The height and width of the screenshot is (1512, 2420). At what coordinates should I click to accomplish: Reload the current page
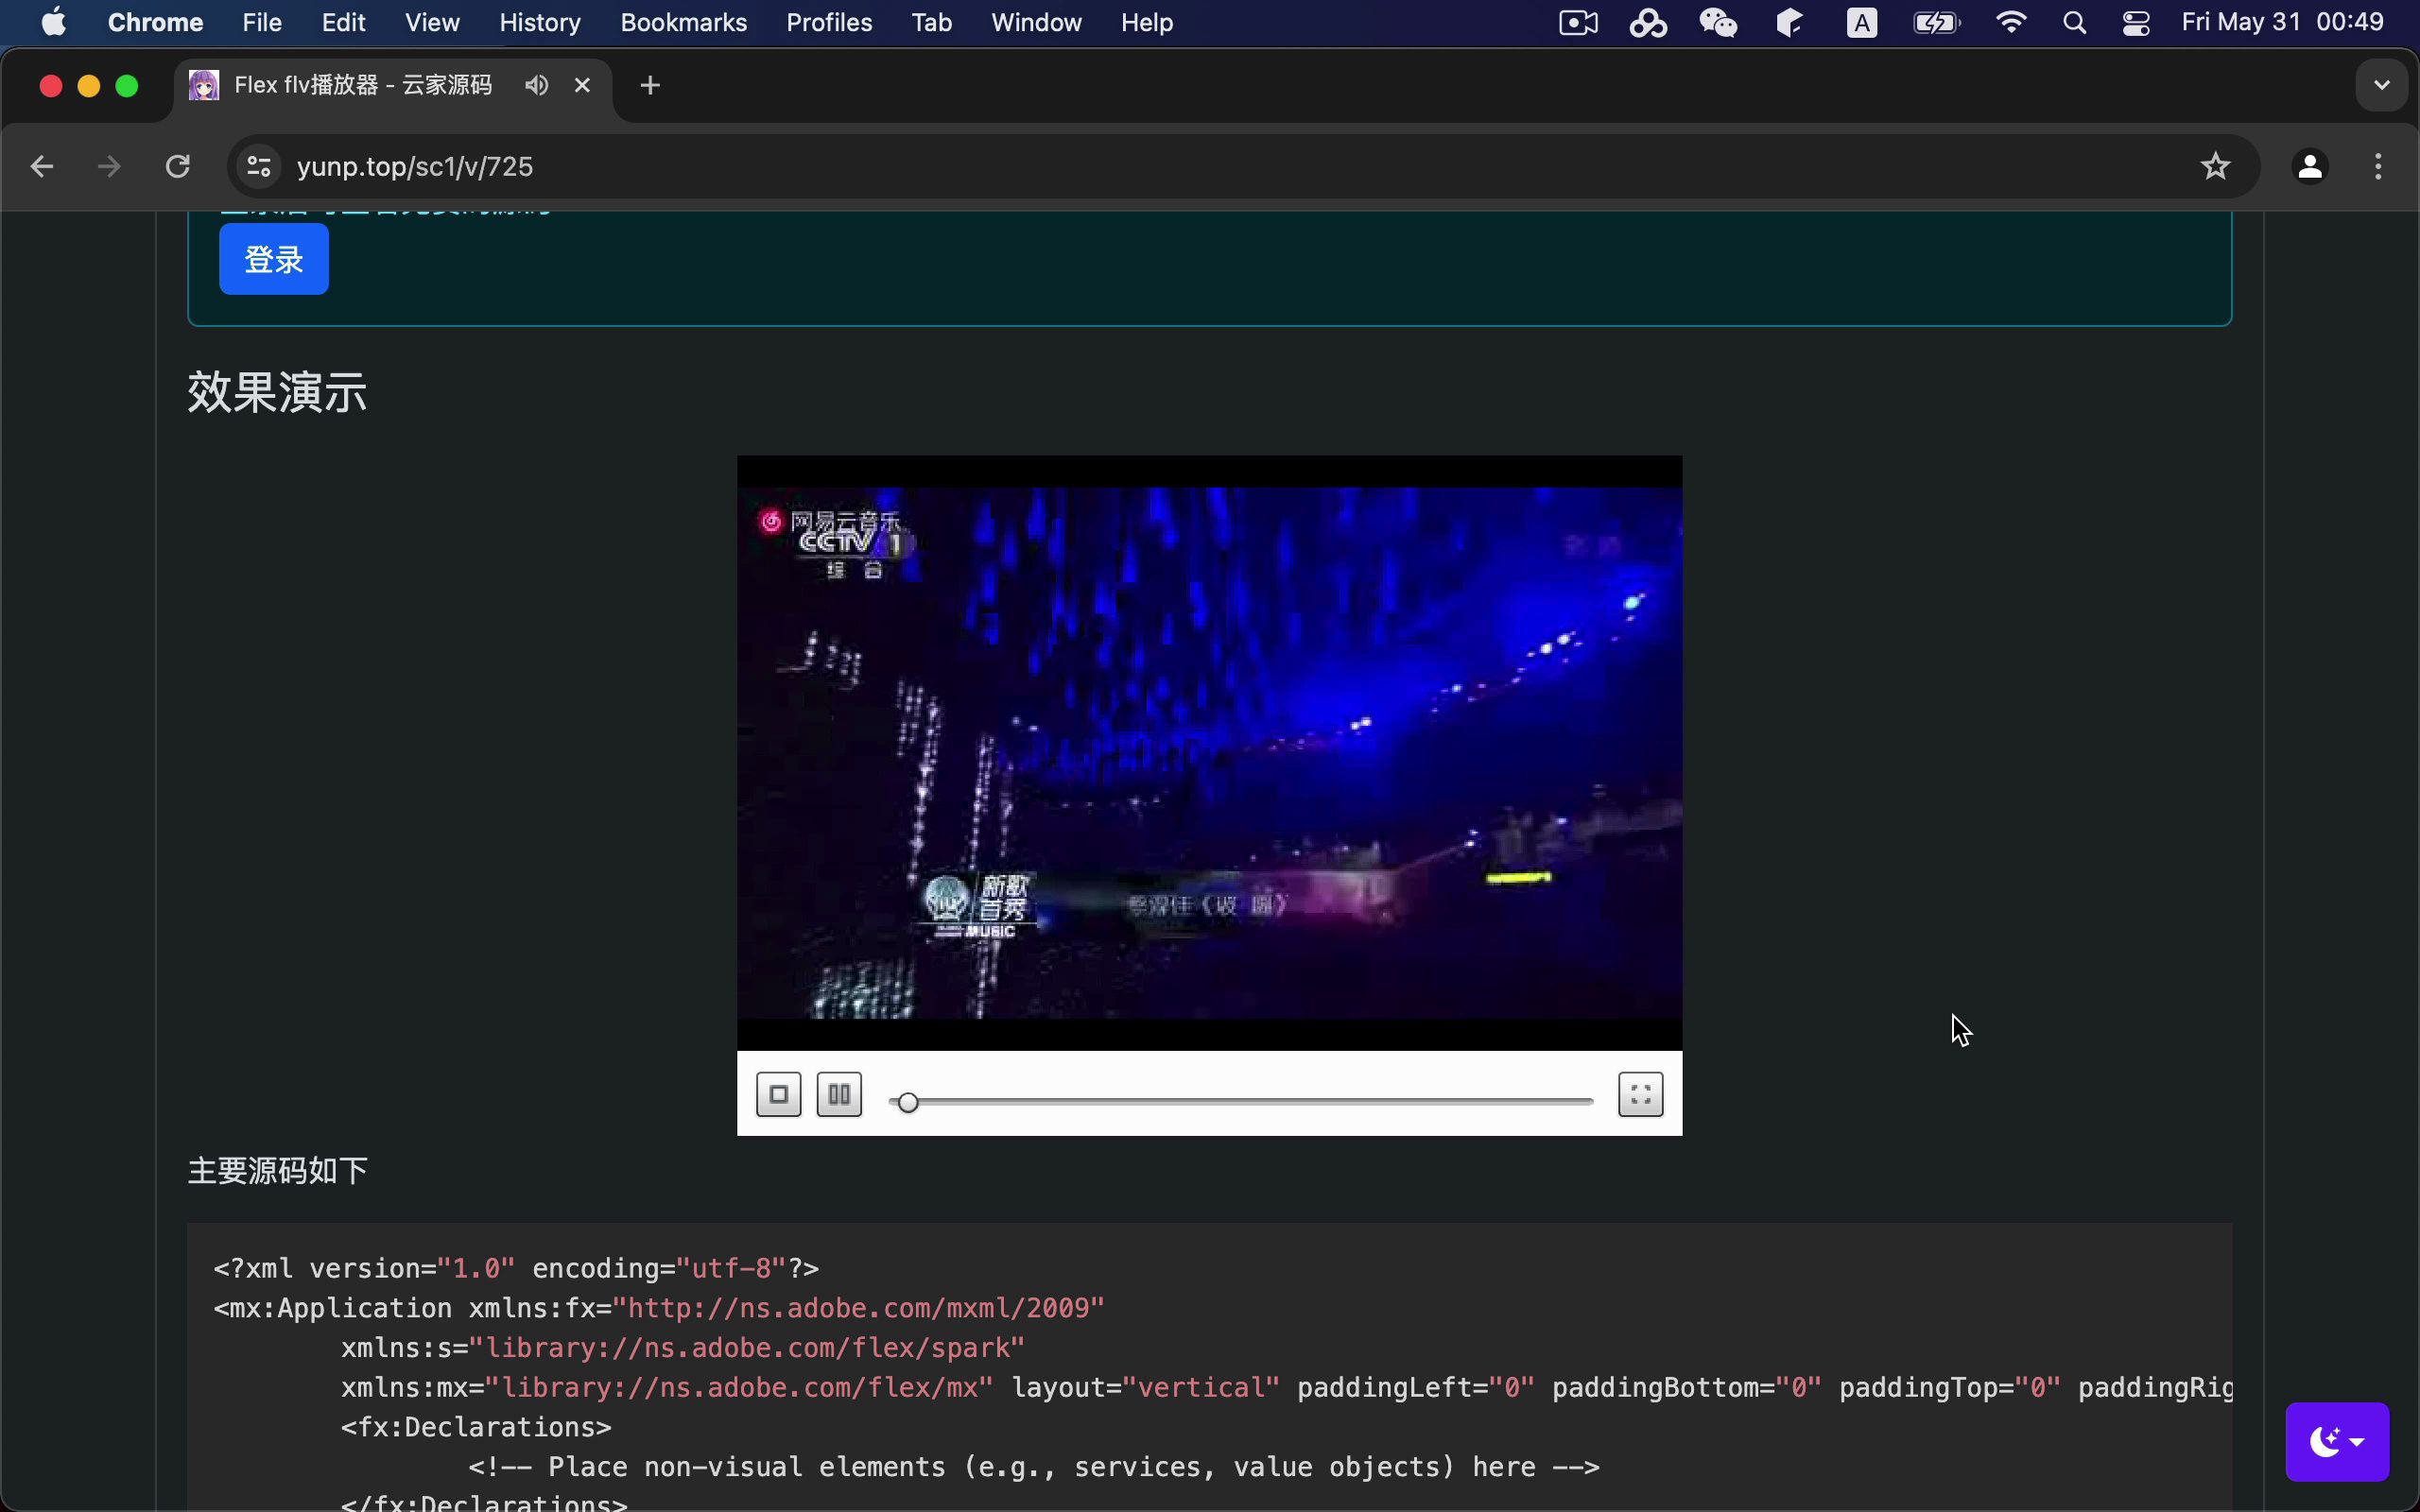point(178,166)
